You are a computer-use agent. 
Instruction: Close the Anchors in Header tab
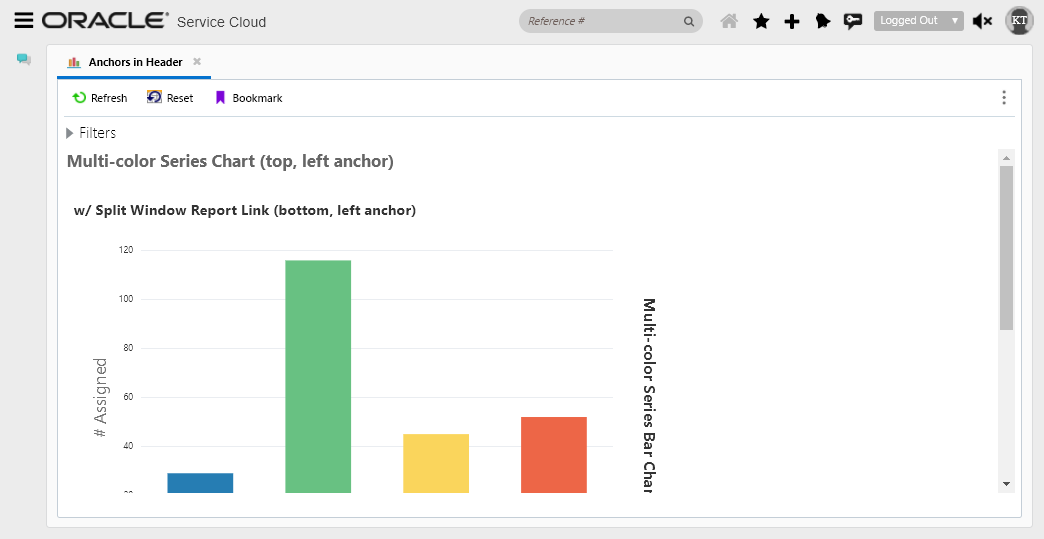click(x=197, y=62)
